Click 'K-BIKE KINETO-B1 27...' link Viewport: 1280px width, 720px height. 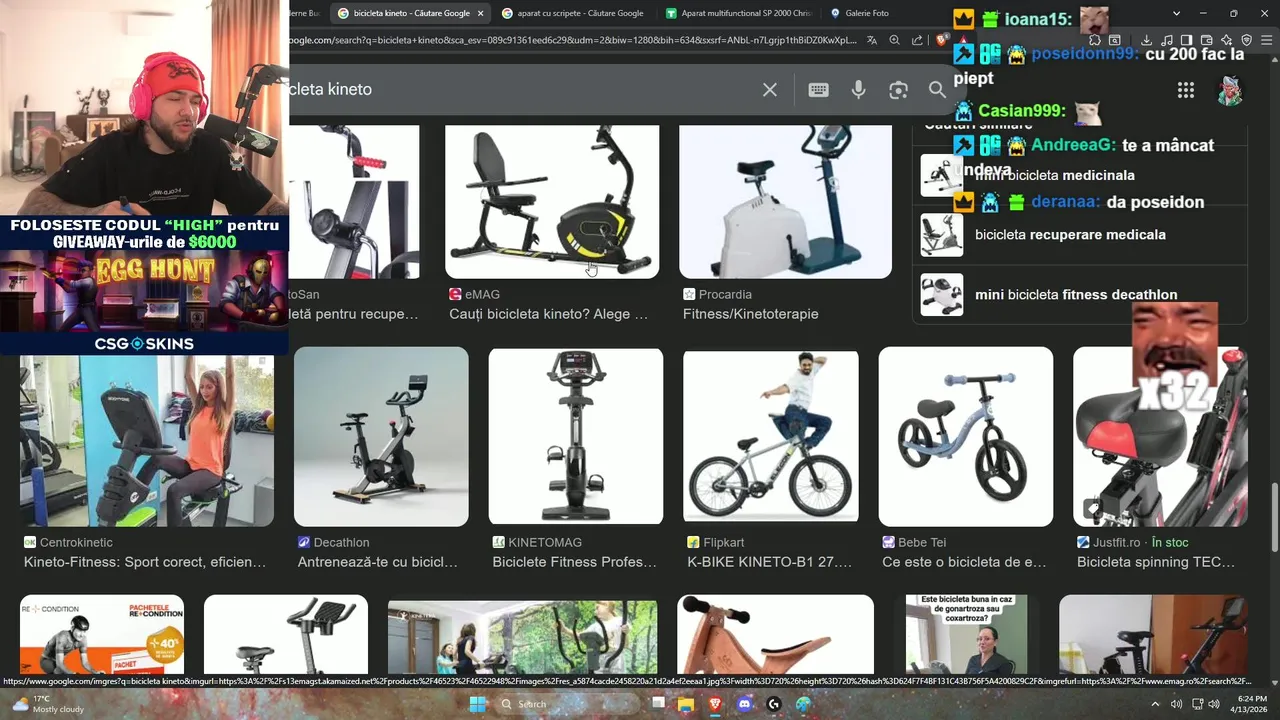click(770, 562)
